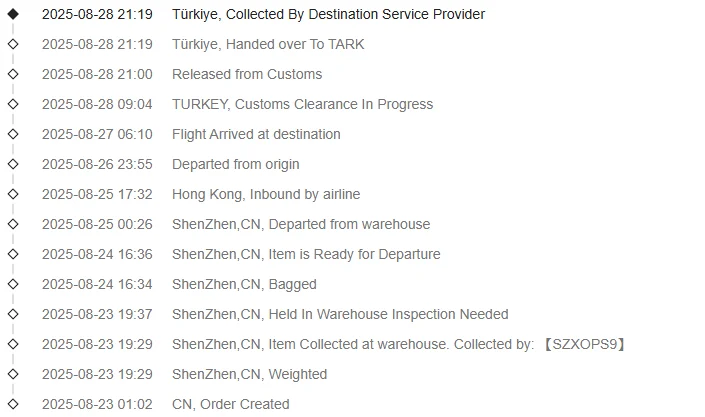Click the 2025-08-28 21:00 timestamp
The height and width of the screenshot is (417, 705).
click(97, 74)
